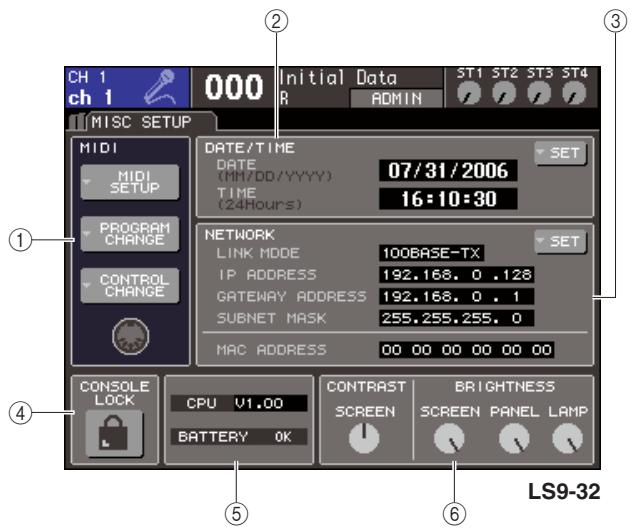The image size is (631, 531).
Task: Open the PROGRAM CHANGE popup
Action: 130,234
